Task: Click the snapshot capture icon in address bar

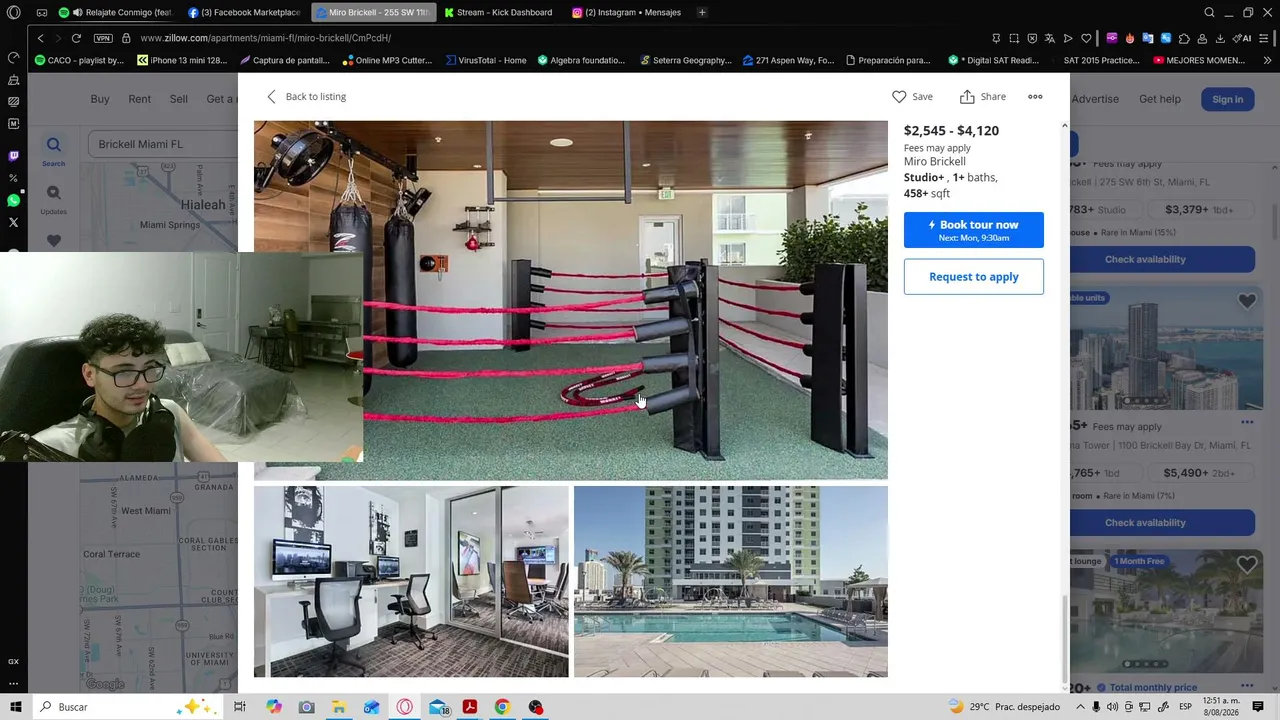Action: (1014, 38)
